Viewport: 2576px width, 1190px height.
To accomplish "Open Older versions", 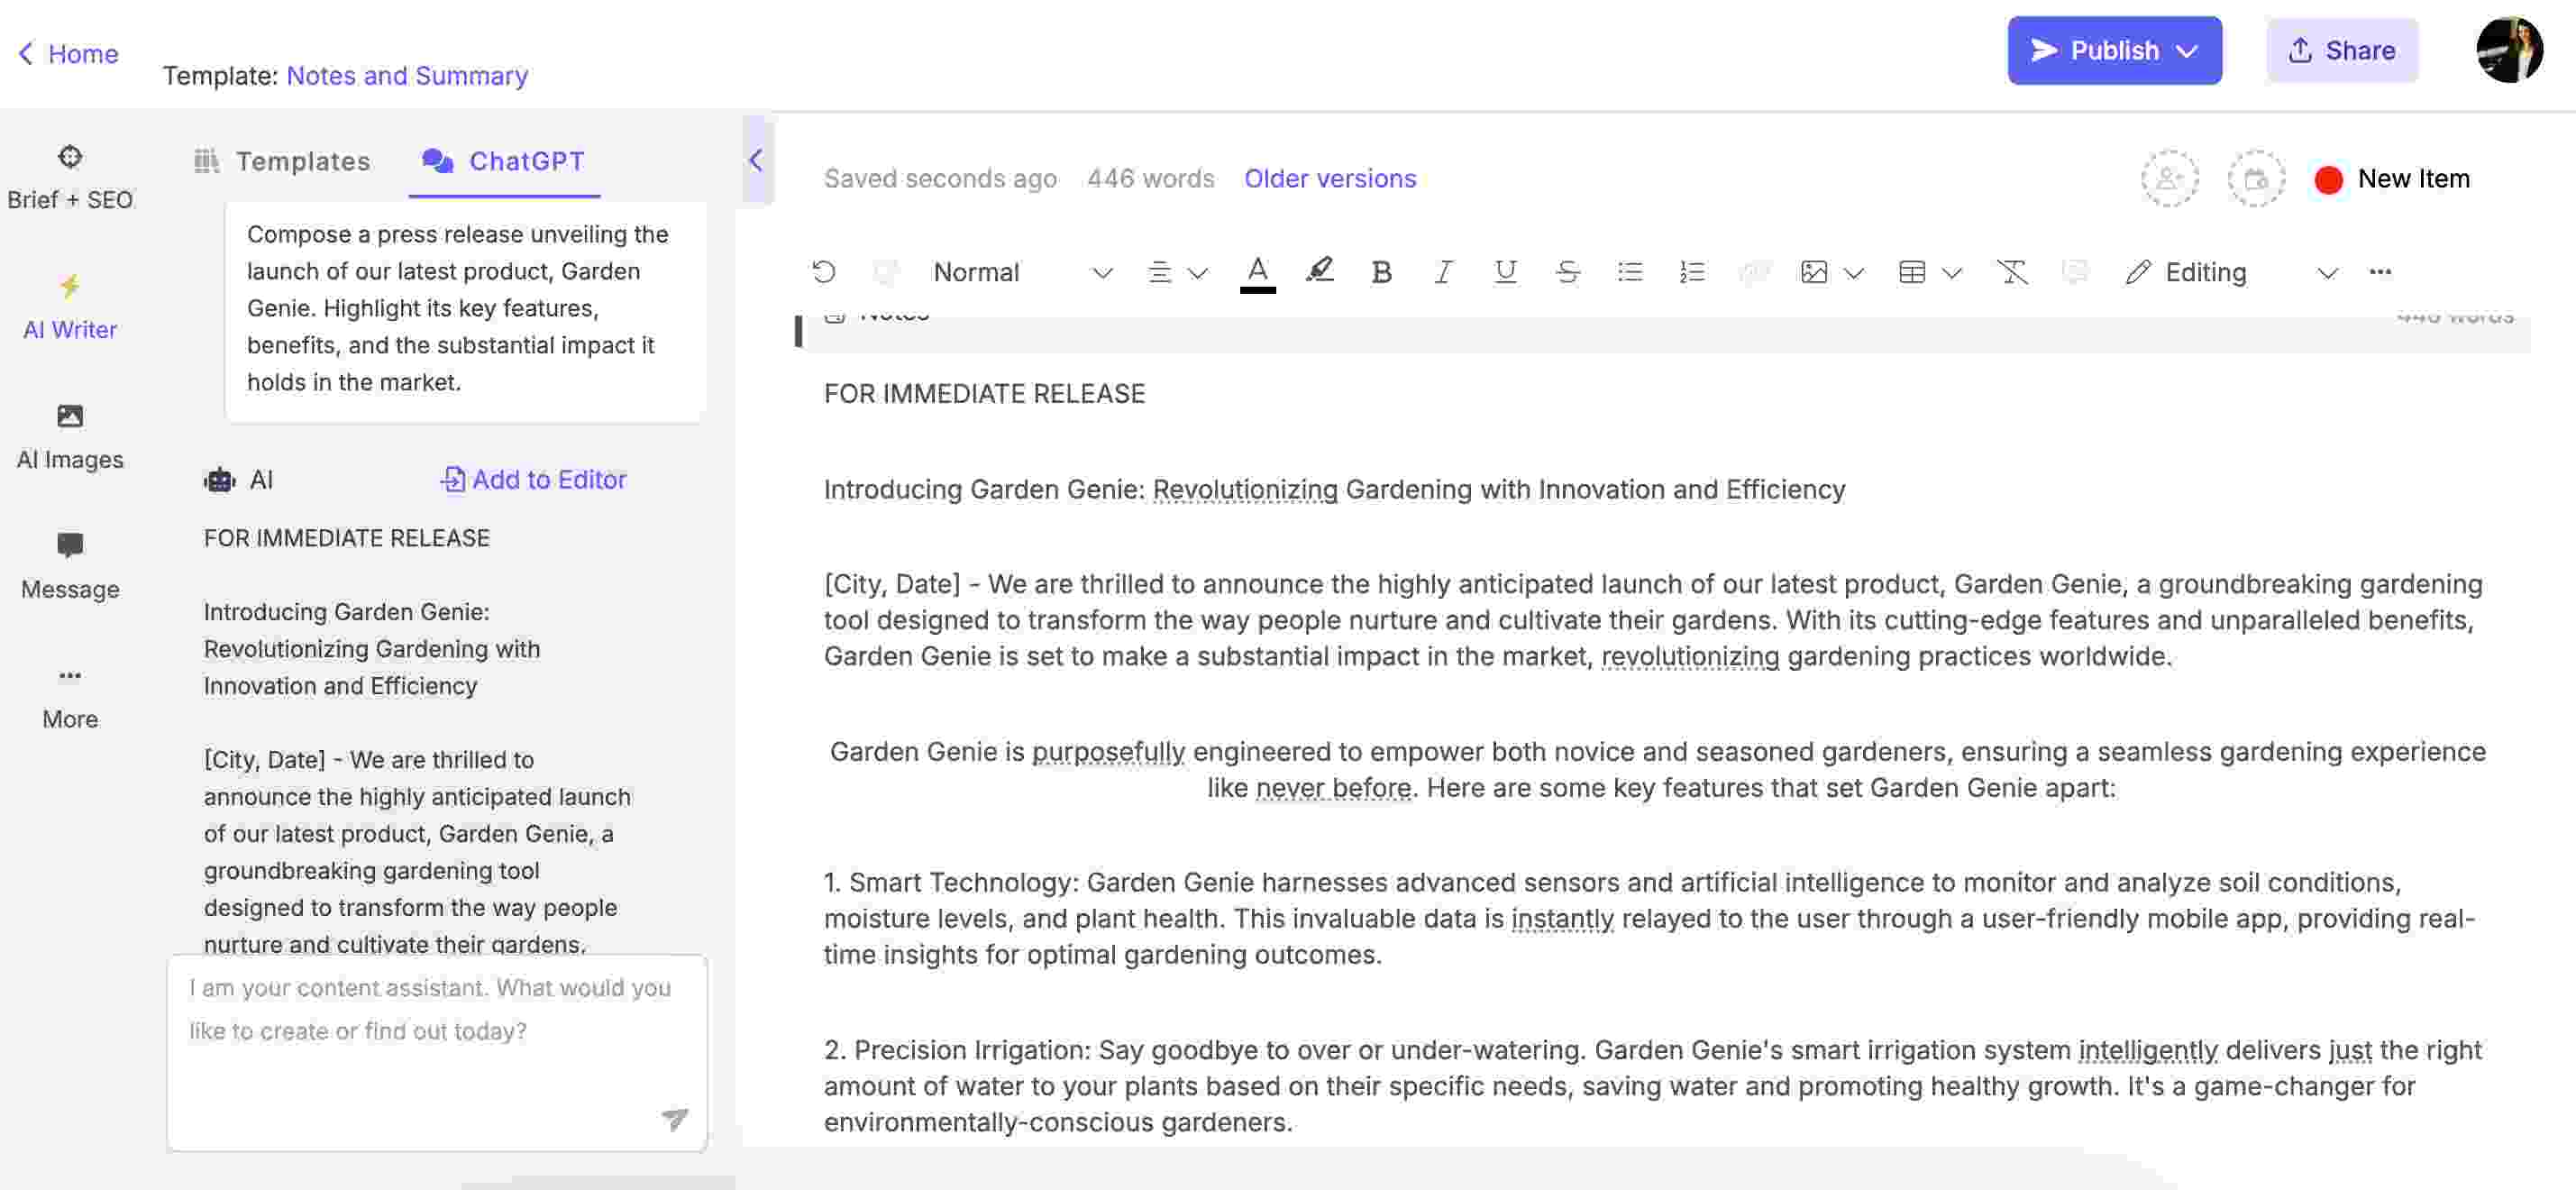I will pyautogui.click(x=1329, y=178).
